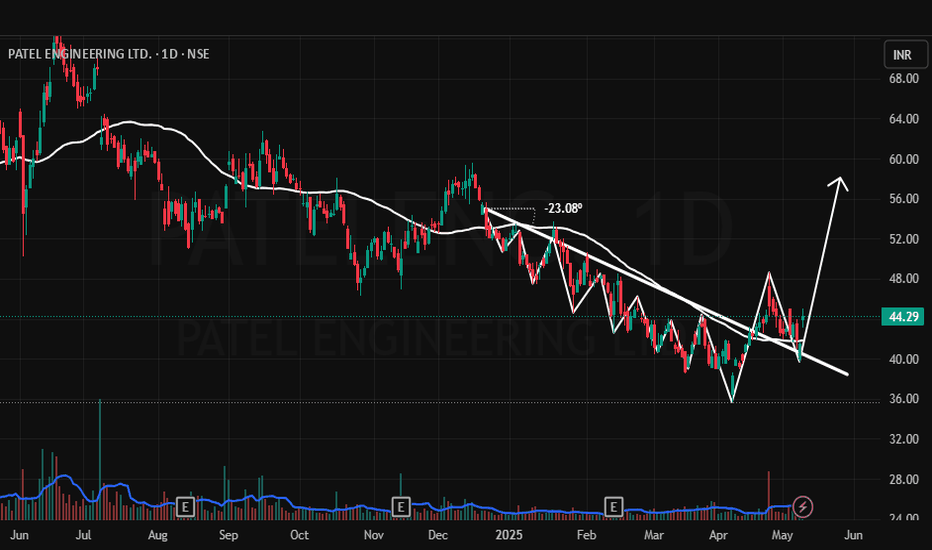Click the Nov time axis label
This screenshot has height=550, width=932.
click(373, 535)
